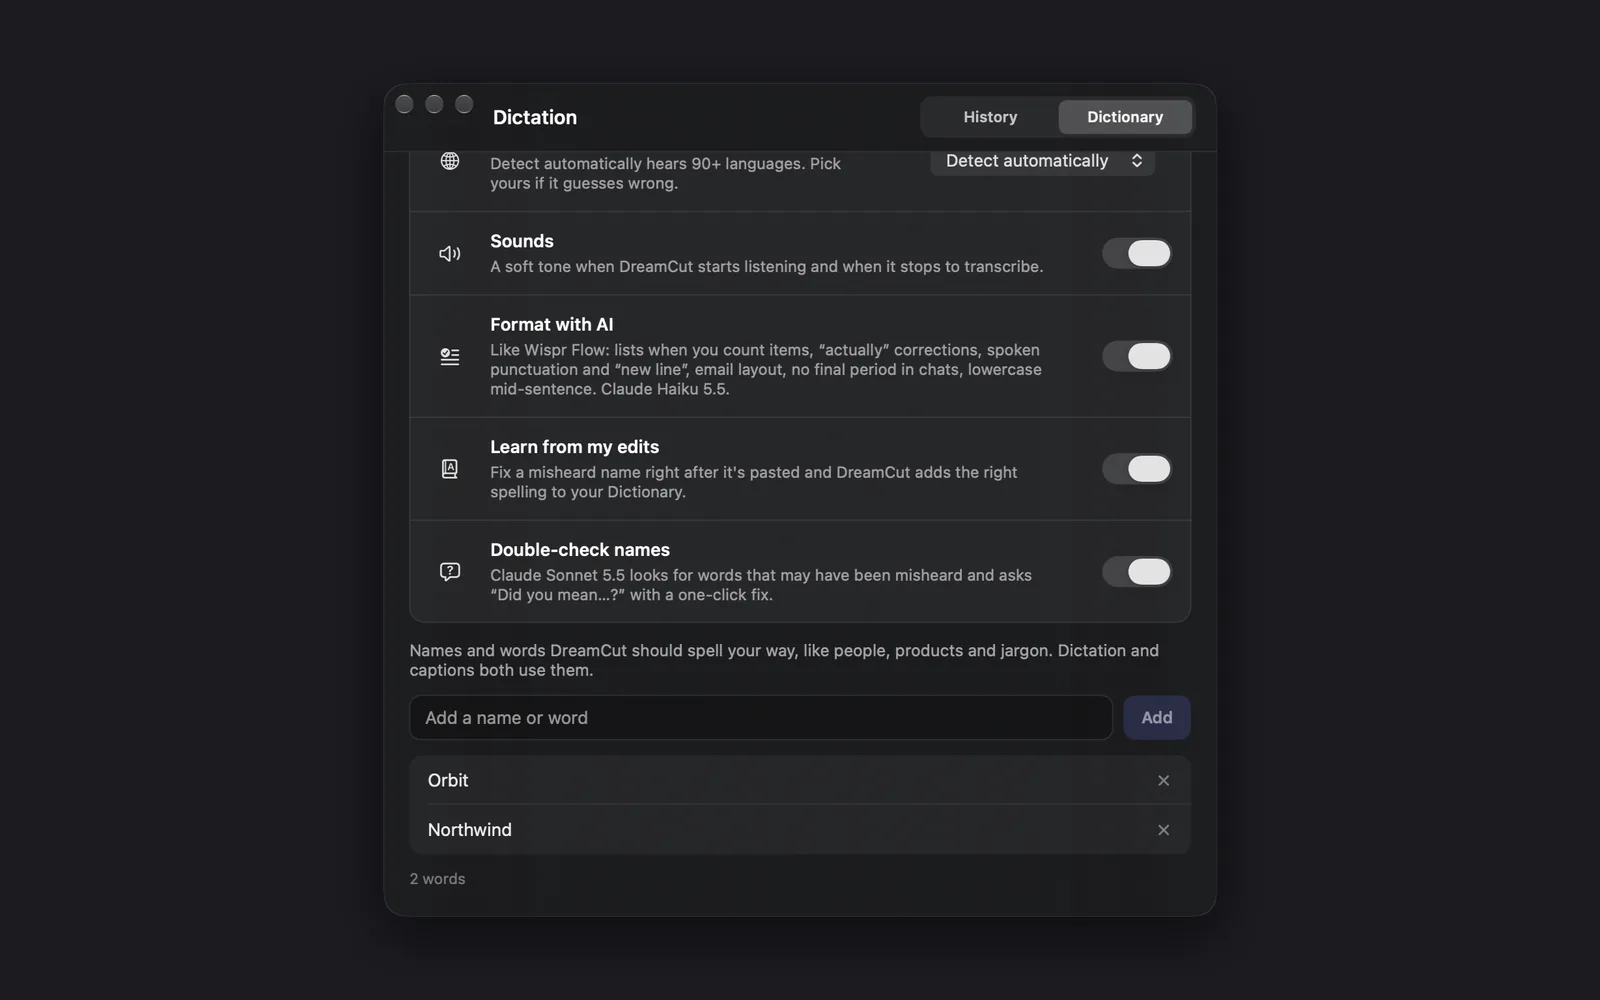
Task: Click the Learn from my edits heading
Action: [x=575, y=447]
